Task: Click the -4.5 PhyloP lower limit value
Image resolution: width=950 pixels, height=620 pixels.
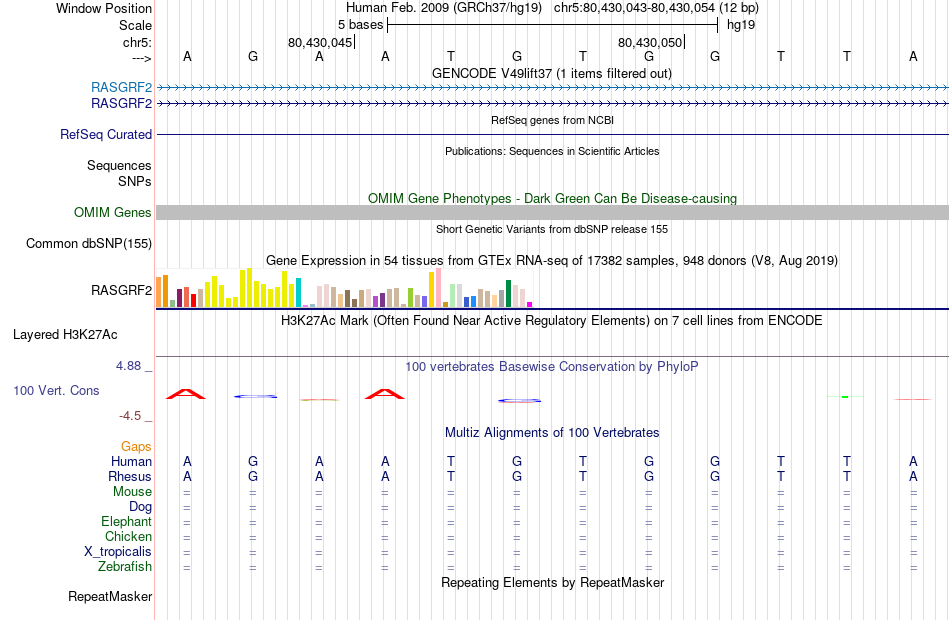Action: 130,416
